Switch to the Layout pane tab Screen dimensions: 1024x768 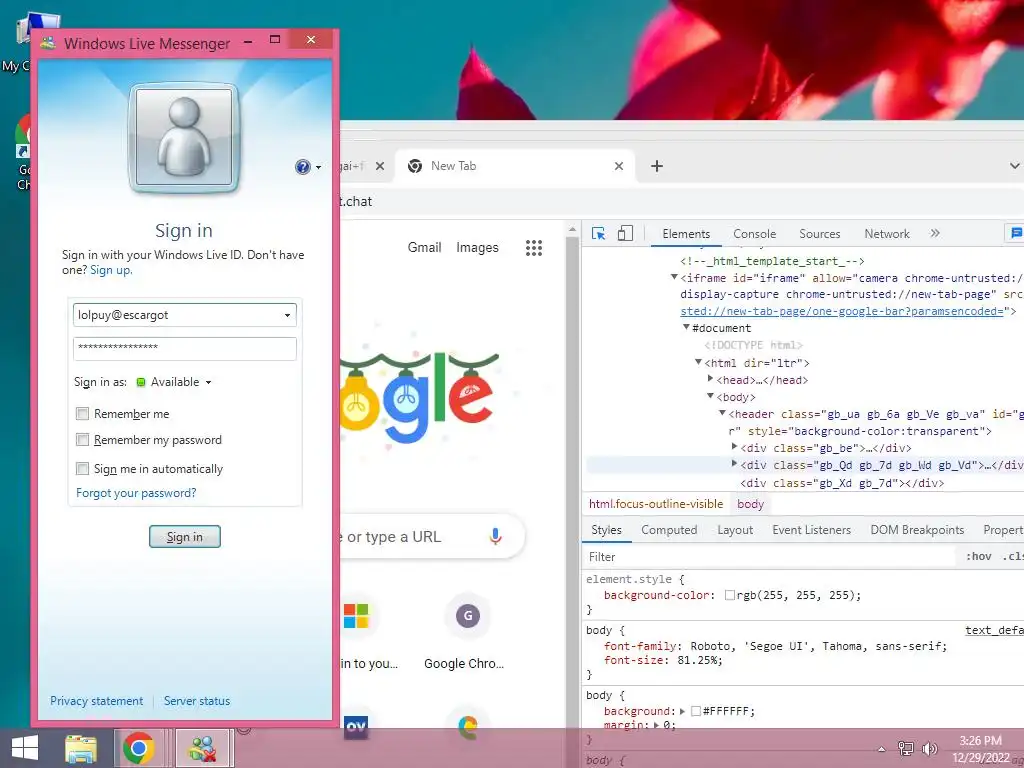pyautogui.click(x=735, y=530)
